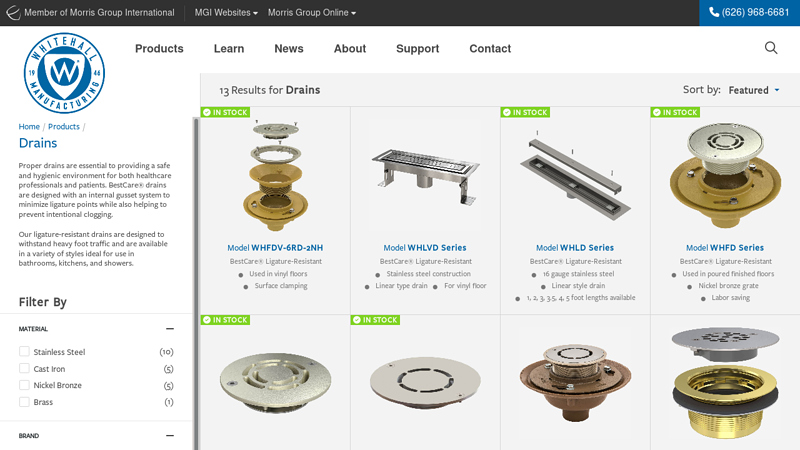Click the In Stock badge on WHFDV-6RD-2NH

point(225,112)
